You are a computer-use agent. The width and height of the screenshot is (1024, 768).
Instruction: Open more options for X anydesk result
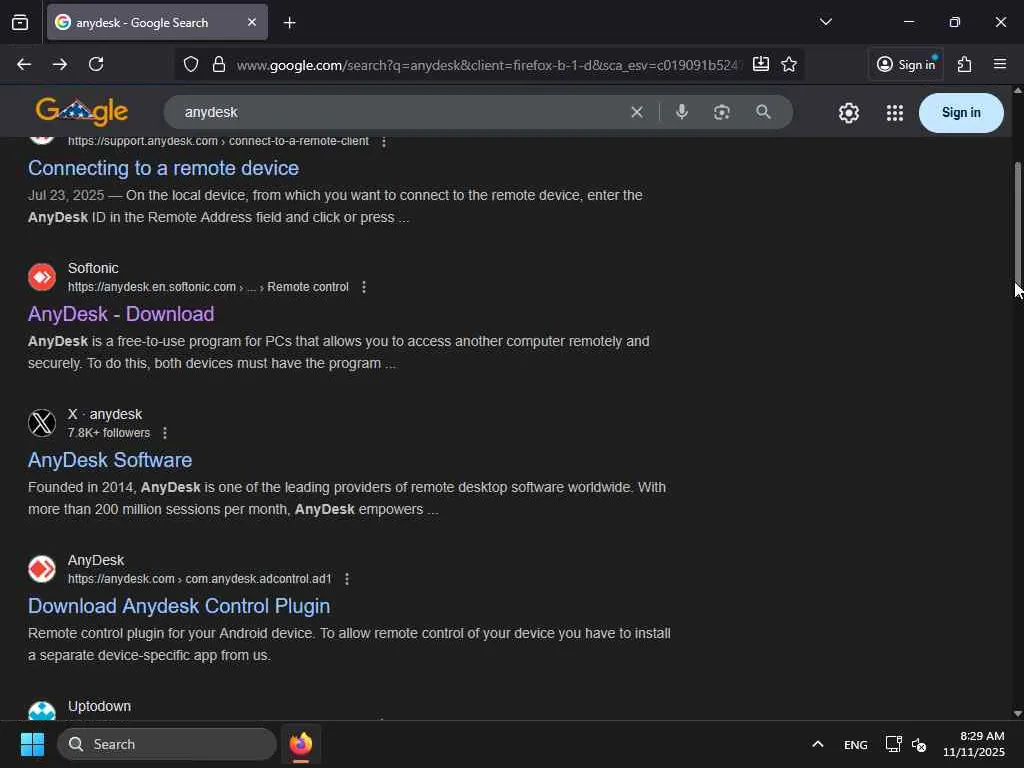coord(165,433)
